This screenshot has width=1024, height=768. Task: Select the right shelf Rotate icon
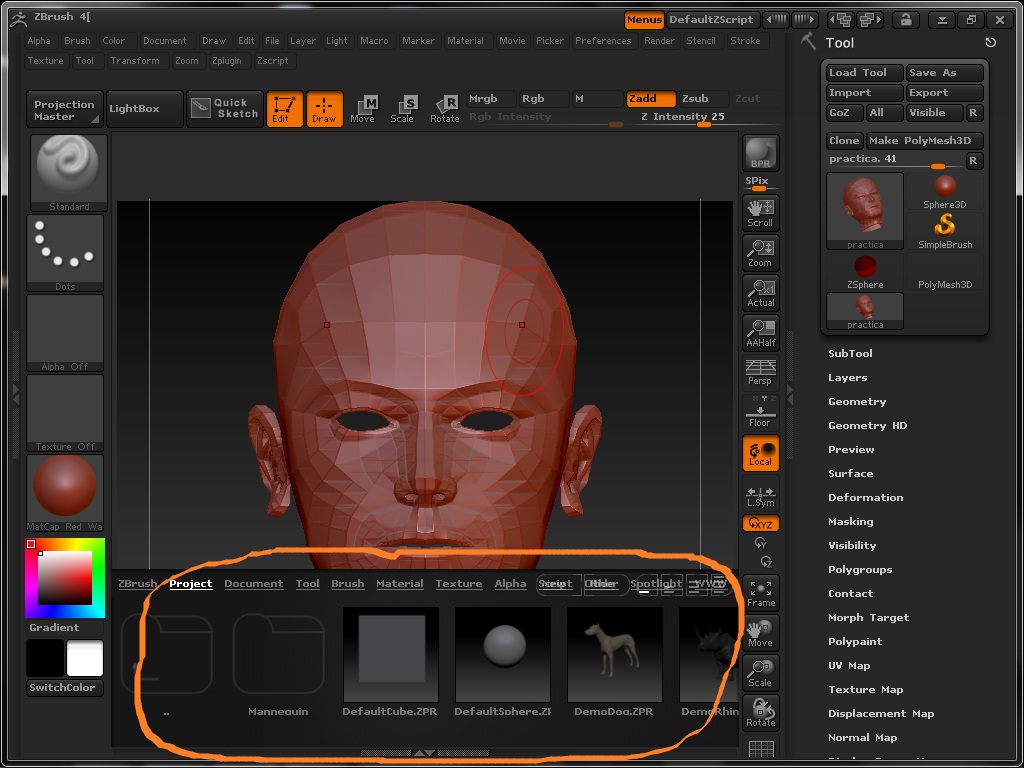pyautogui.click(x=760, y=712)
